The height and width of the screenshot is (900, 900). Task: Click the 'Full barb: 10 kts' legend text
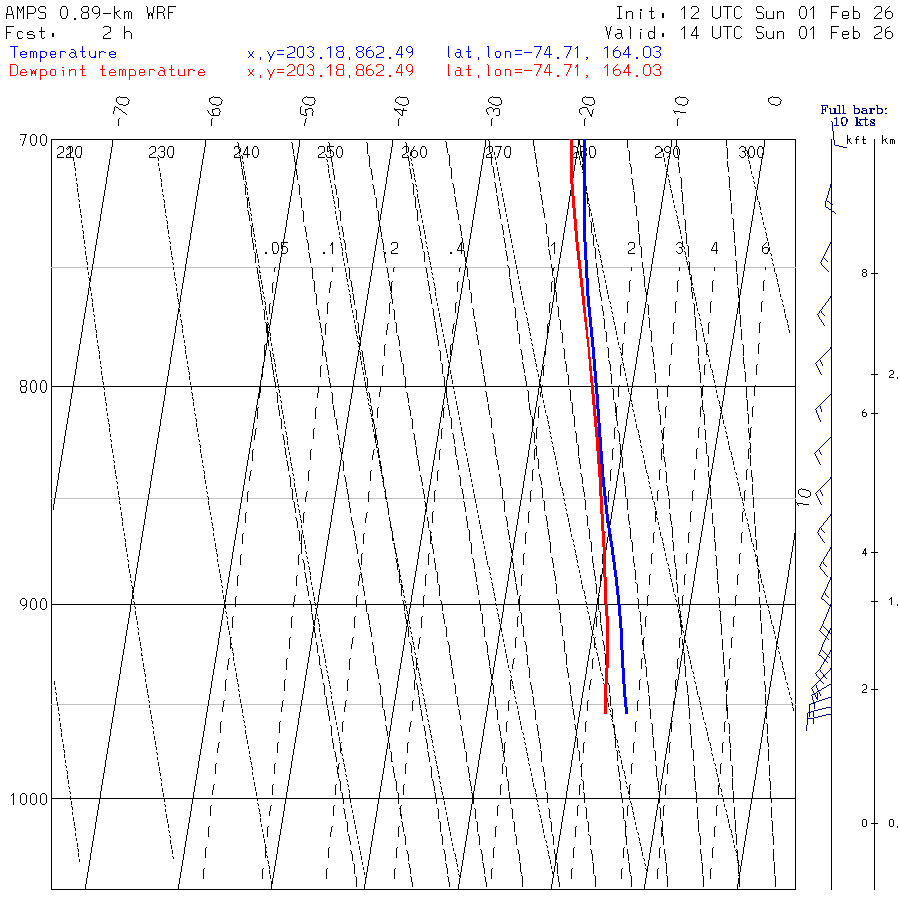854,116
